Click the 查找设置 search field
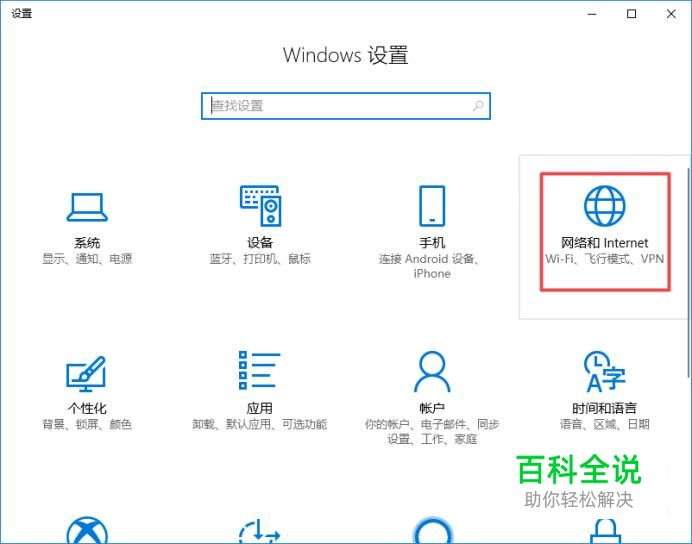This screenshot has width=692, height=544. tap(346, 106)
